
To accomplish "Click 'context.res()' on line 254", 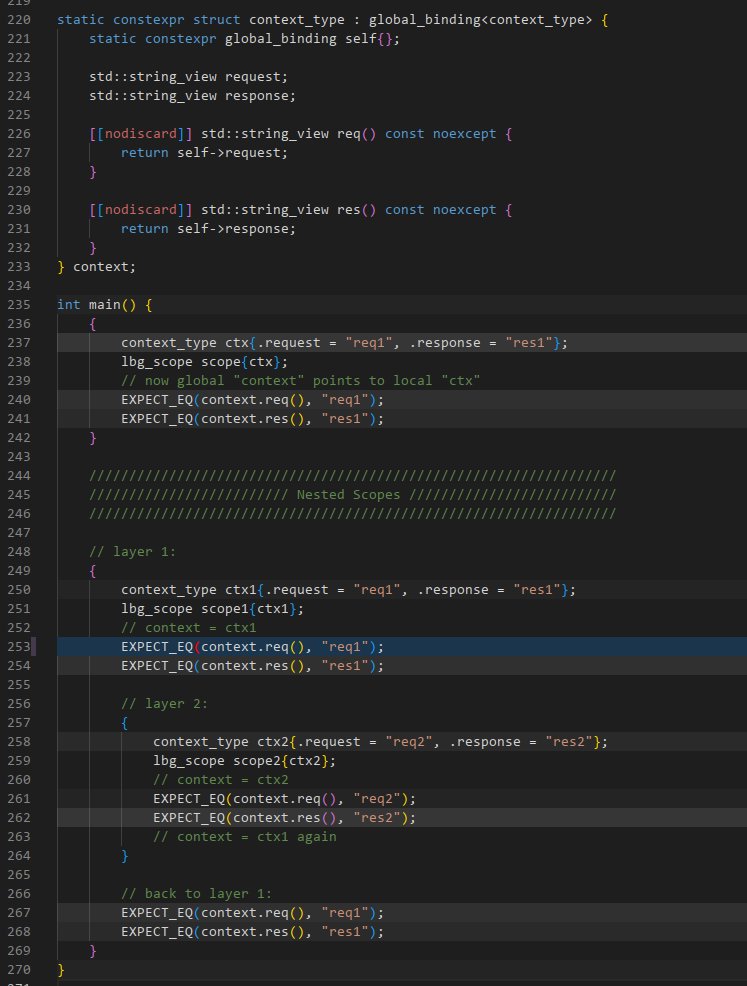I will (x=253, y=665).
